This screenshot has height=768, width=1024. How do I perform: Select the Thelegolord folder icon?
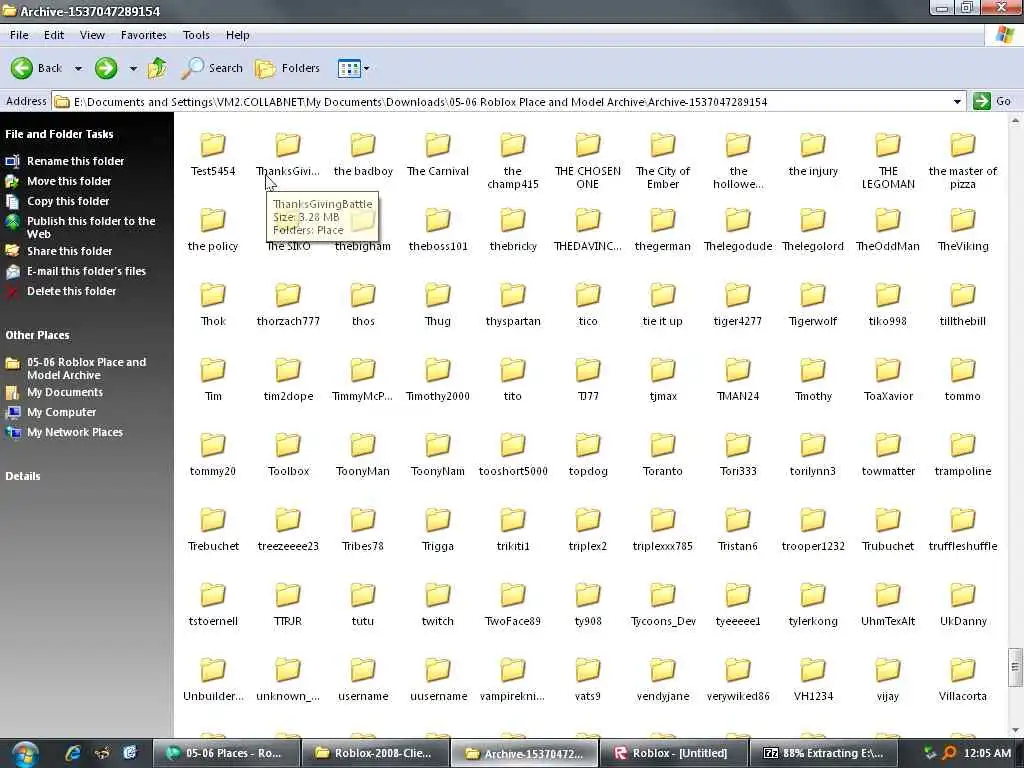(x=813, y=220)
